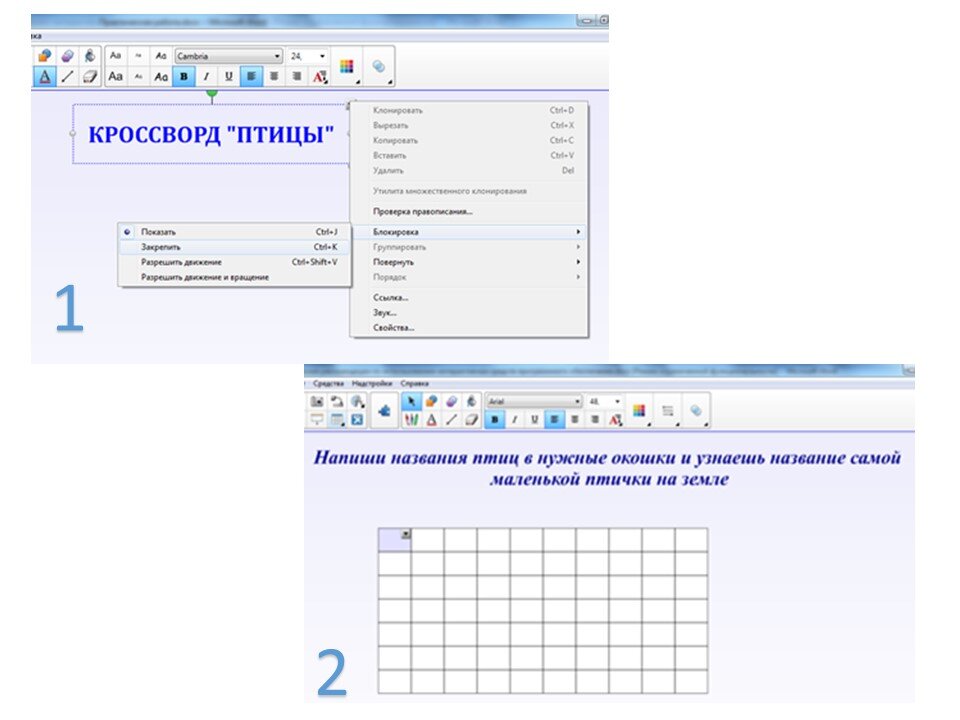The image size is (960, 720).
Task: Open the Справка menu
Action: click(x=414, y=383)
